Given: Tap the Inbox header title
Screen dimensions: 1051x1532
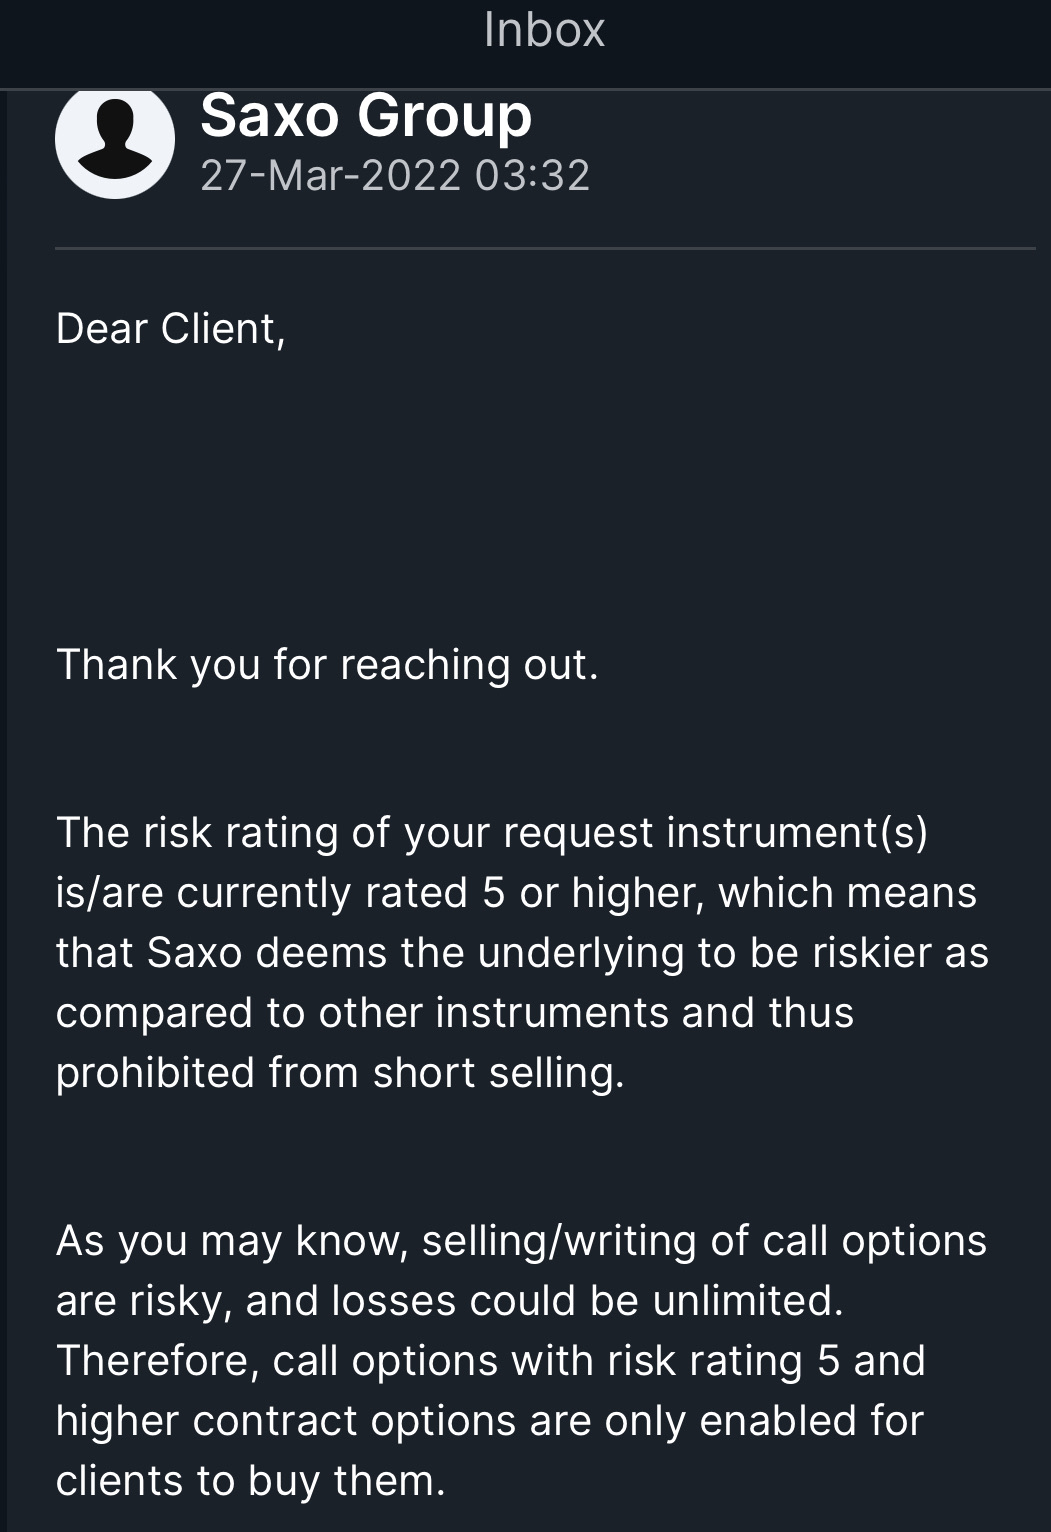Looking at the screenshot, I should pos(544,30).
